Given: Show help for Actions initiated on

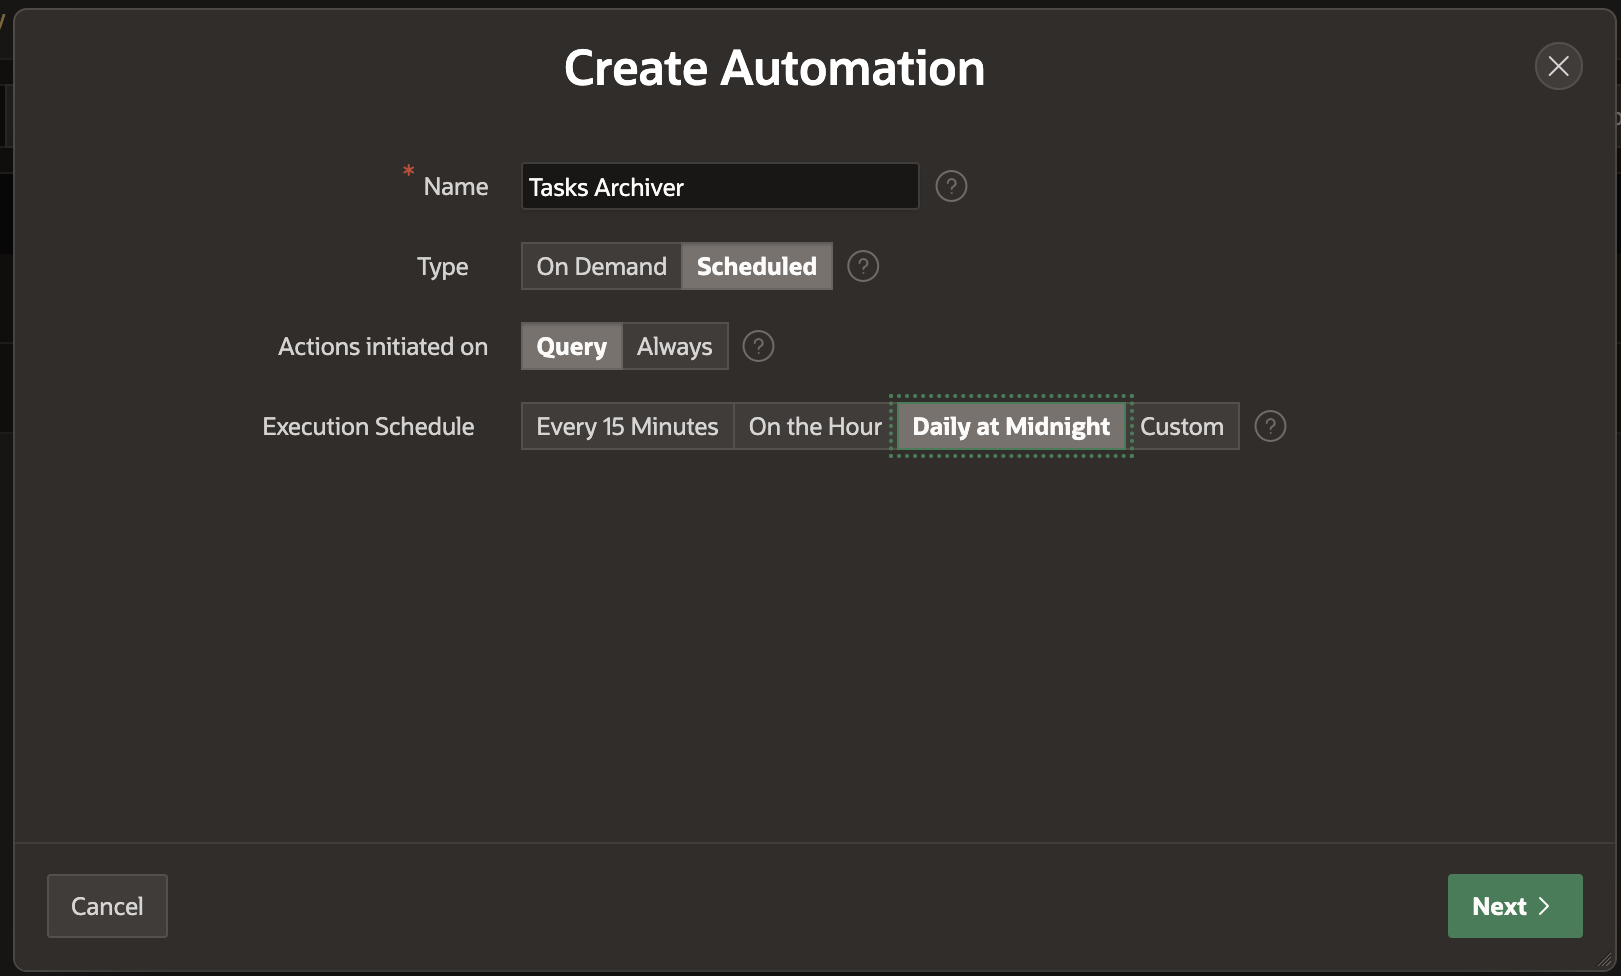Looking at the screenshot, I should click(758, 346).
